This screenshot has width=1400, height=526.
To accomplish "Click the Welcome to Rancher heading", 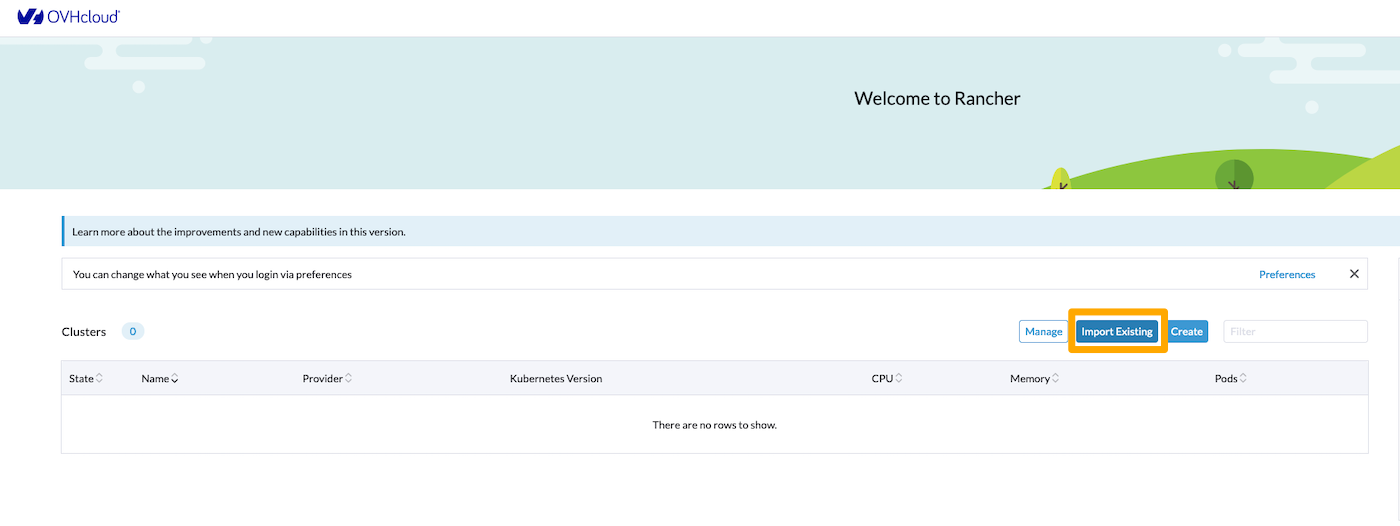I will (x=937, y=98).
